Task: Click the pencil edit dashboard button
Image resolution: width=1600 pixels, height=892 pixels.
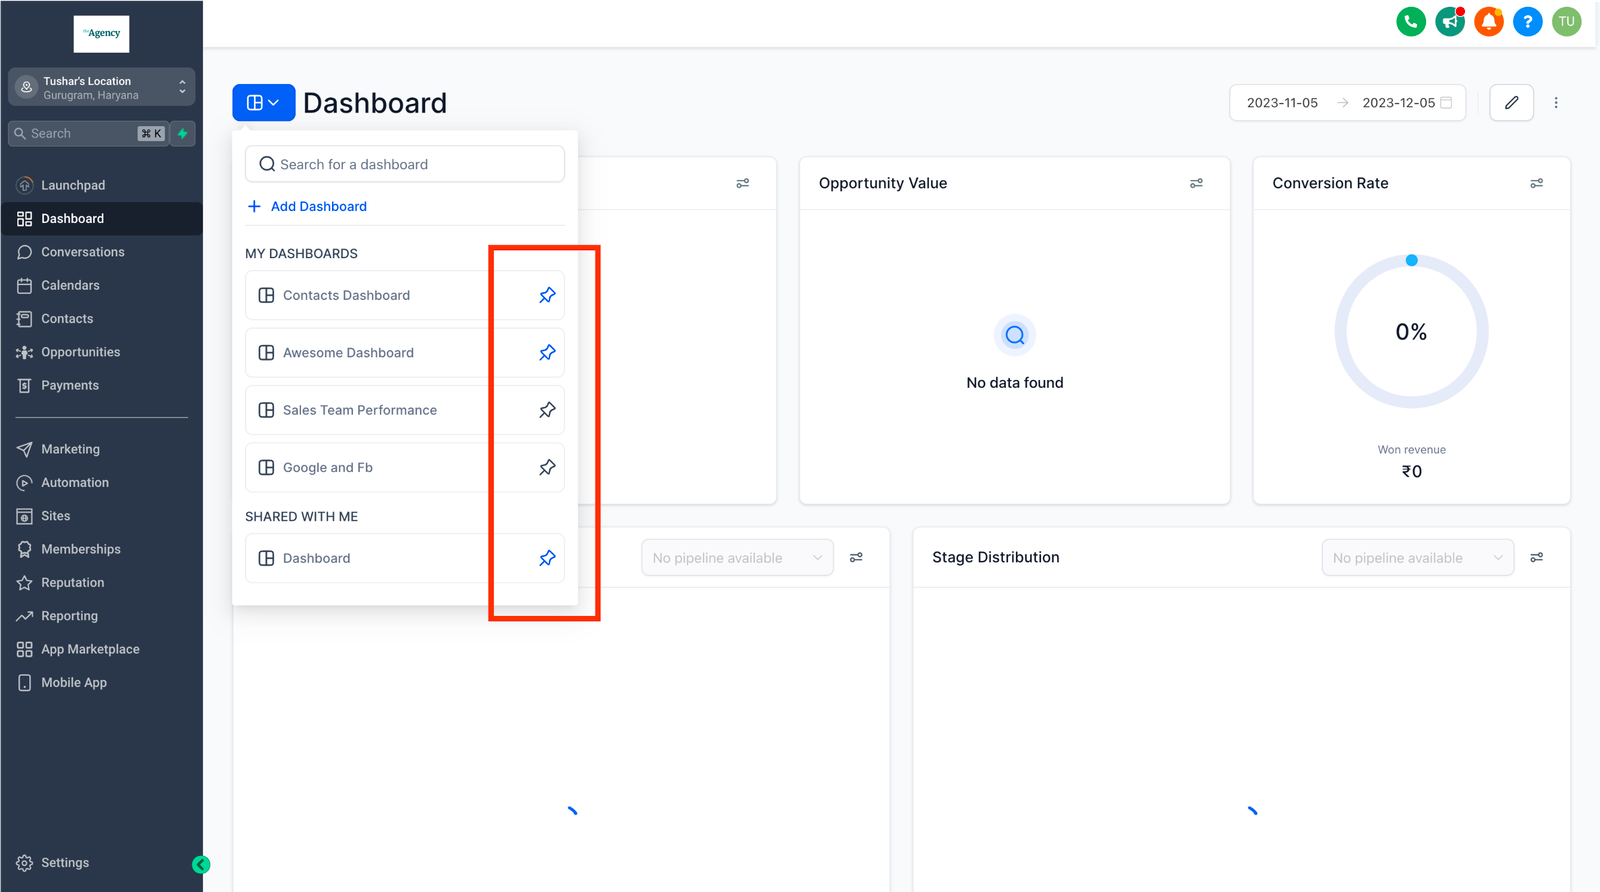Action: pos(1511,103)
